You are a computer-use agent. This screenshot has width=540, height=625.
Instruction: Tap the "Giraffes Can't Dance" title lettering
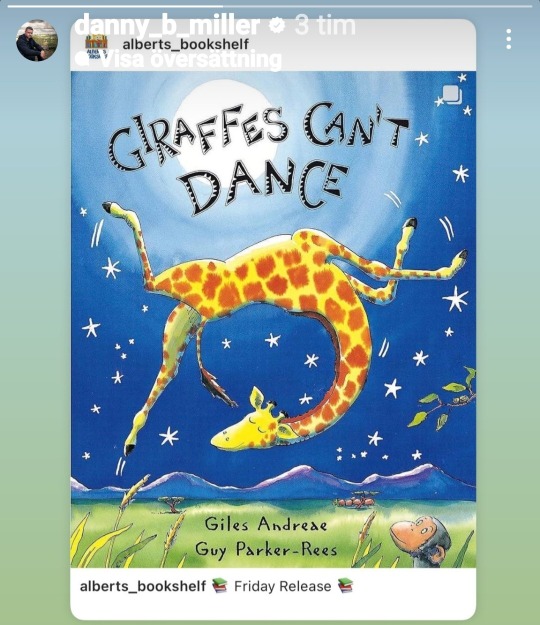pyautogui.click(x=258, y=157)
